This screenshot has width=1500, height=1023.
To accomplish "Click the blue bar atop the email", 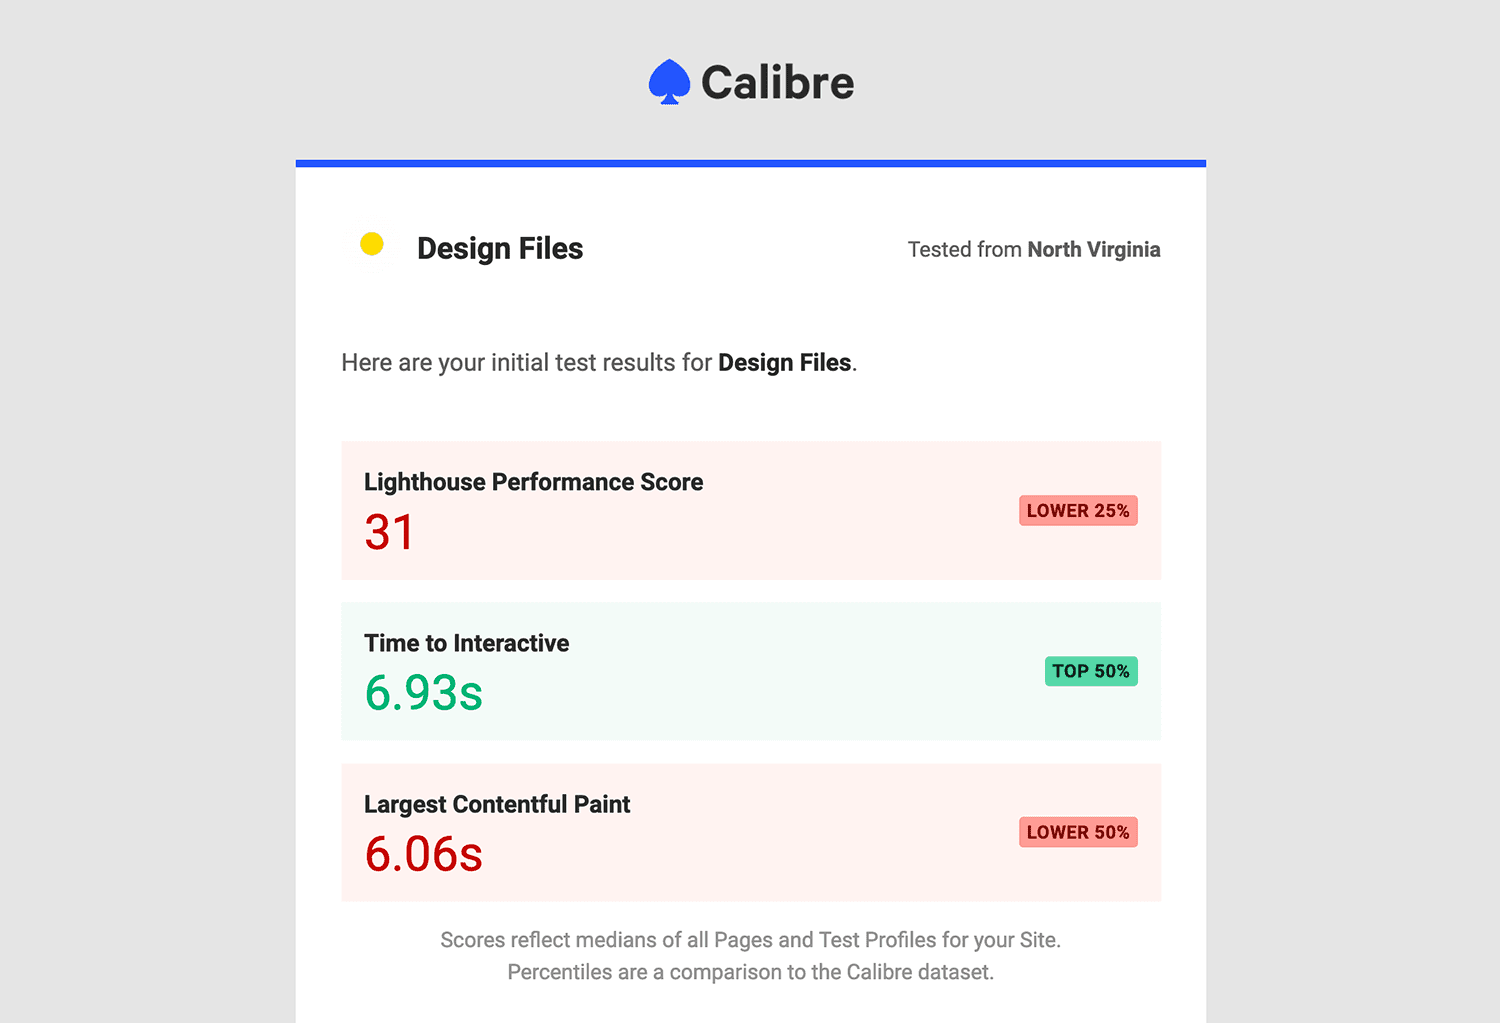I will coord(750,163).
